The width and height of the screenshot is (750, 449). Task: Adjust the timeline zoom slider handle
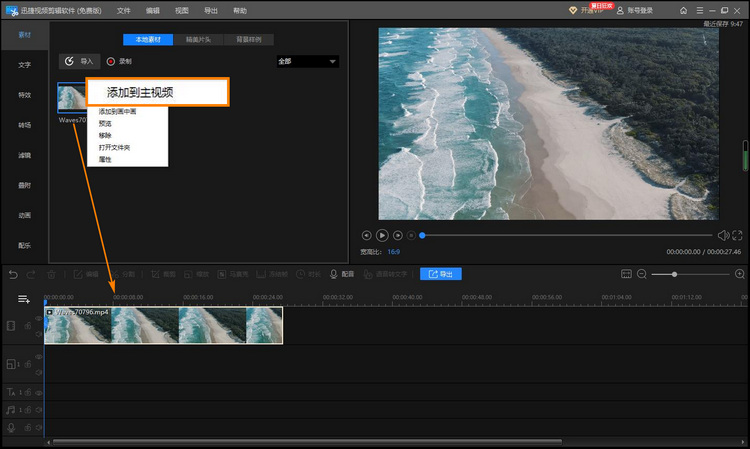[674, 274]
